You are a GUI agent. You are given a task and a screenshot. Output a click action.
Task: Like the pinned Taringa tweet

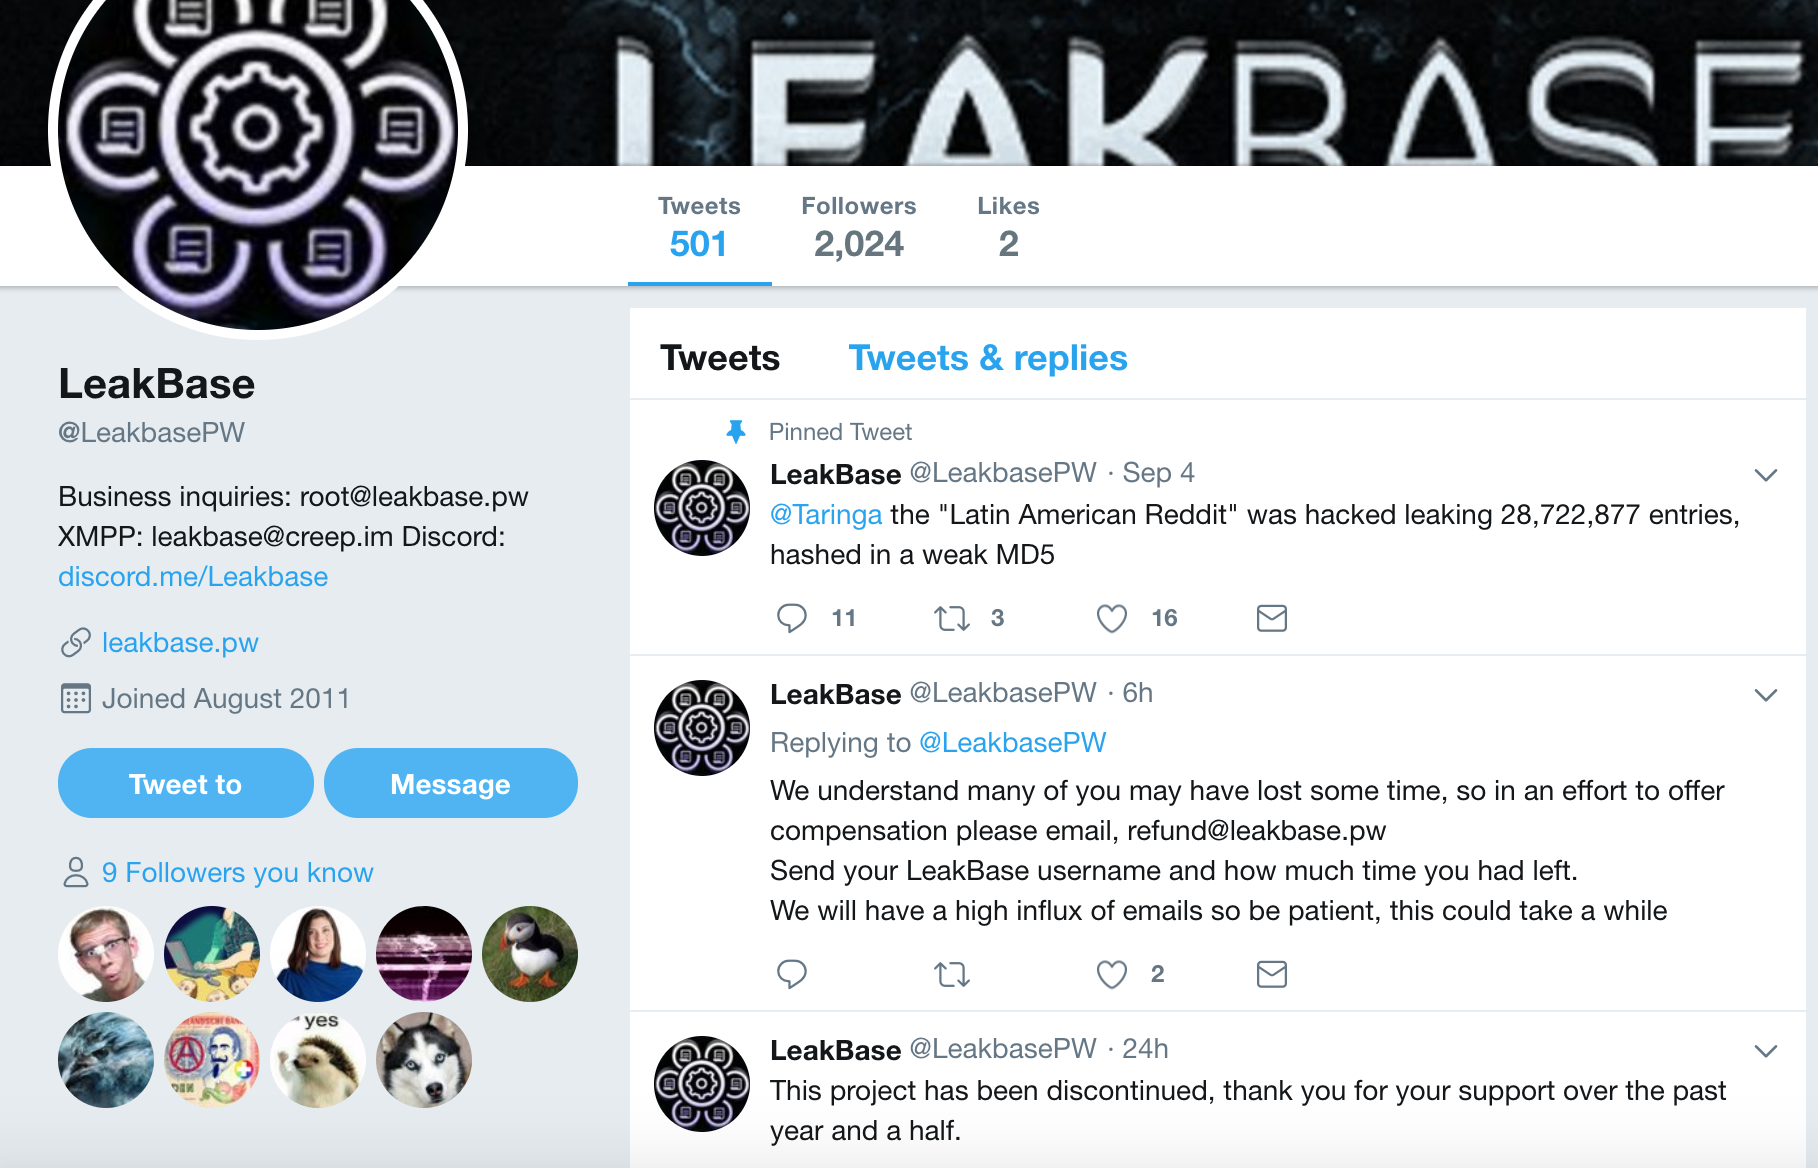[x=1111, y=618]
